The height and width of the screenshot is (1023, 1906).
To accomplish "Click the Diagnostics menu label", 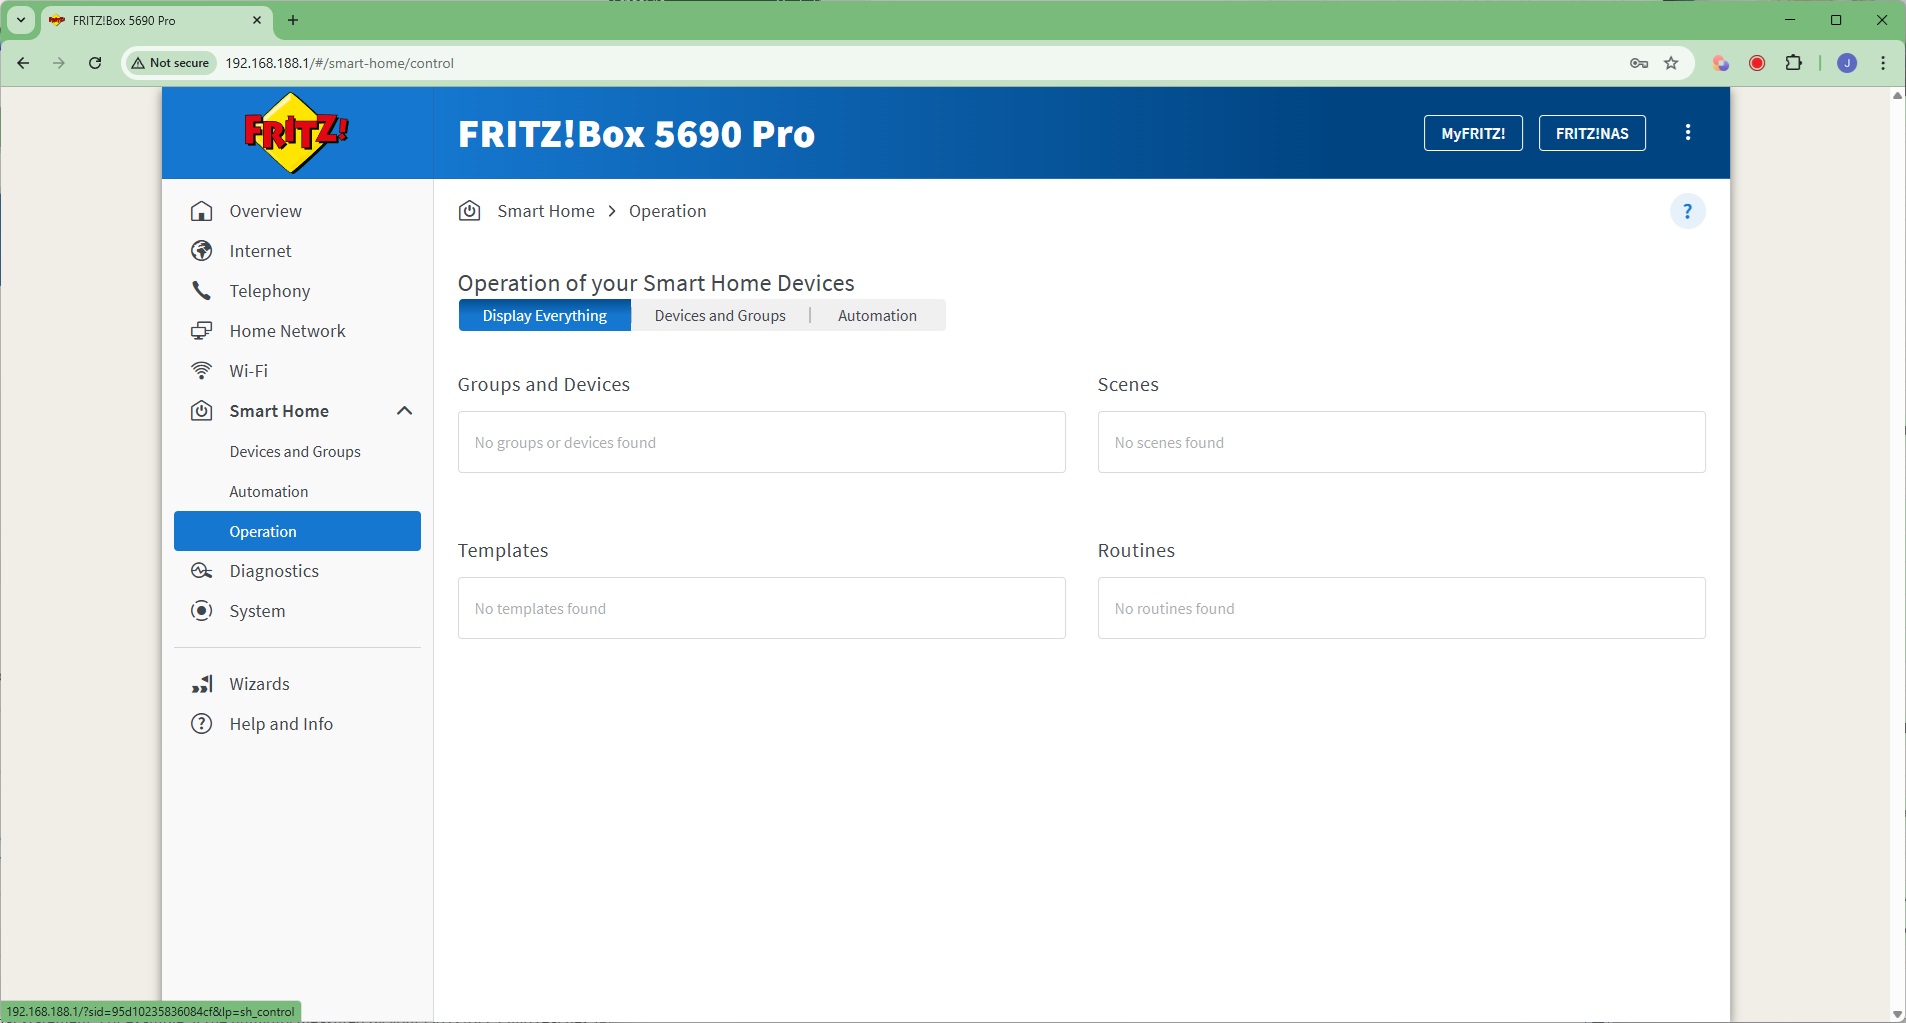I will pos(274,571).
